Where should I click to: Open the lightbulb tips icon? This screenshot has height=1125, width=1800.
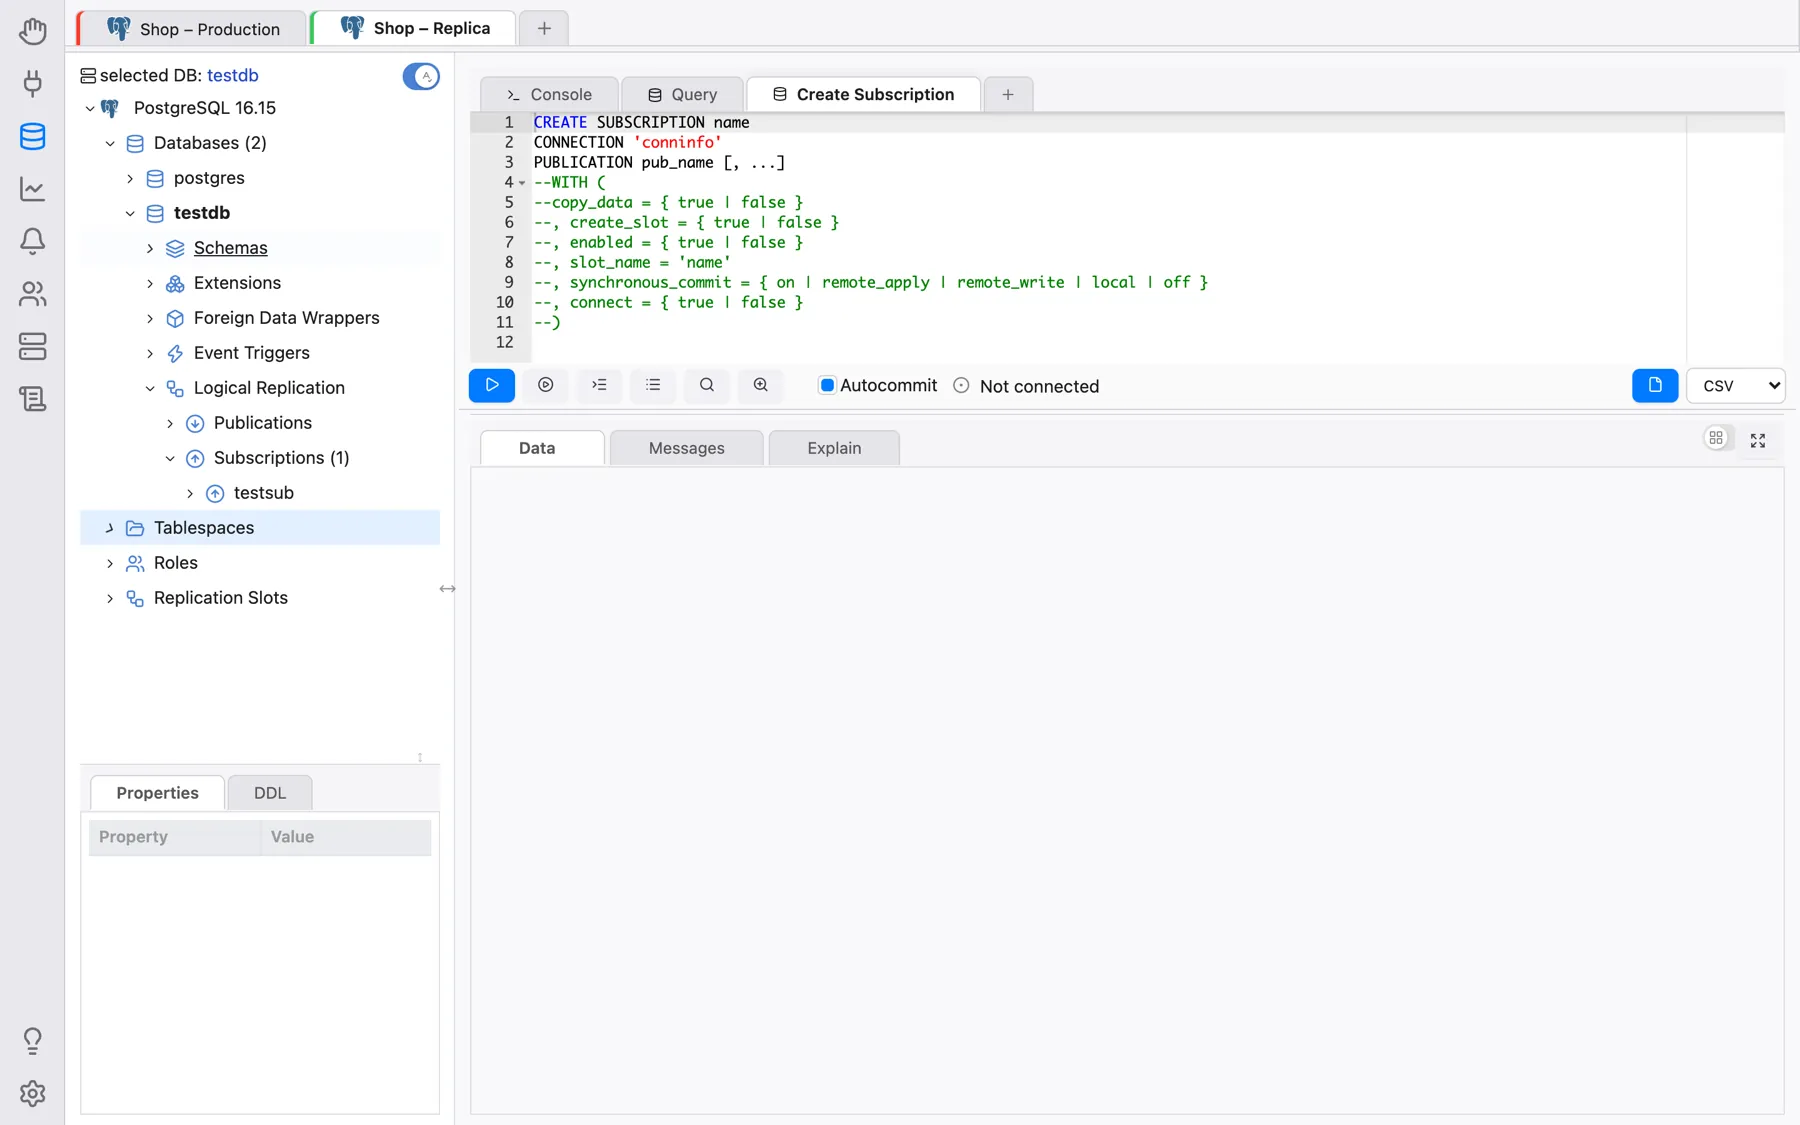point(32,1041)
